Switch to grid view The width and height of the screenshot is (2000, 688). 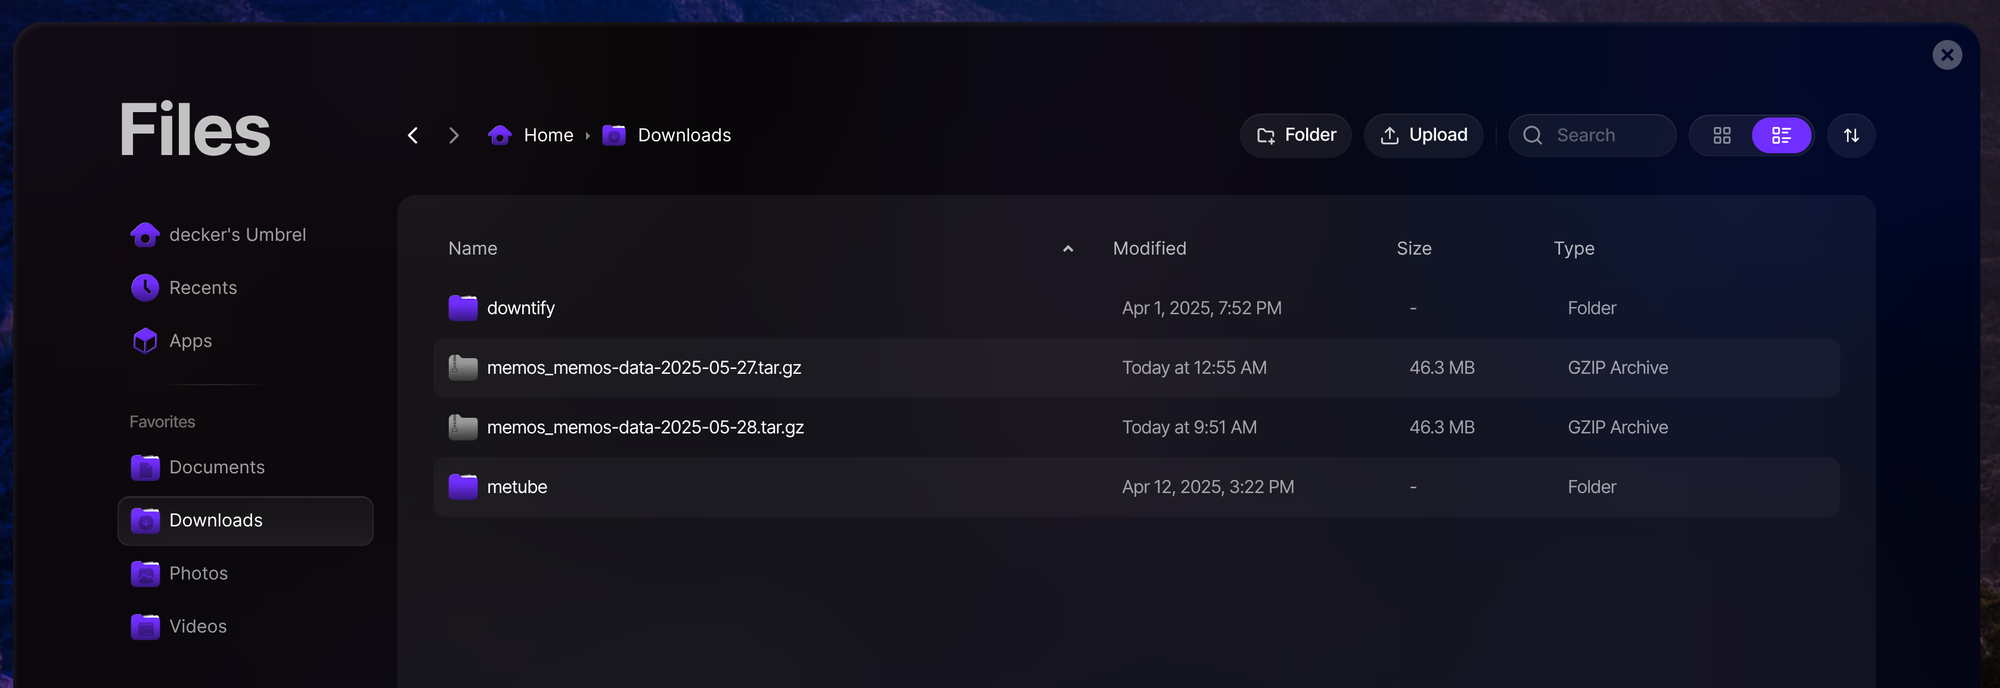pyautogui.click(x=1722, y=135)
